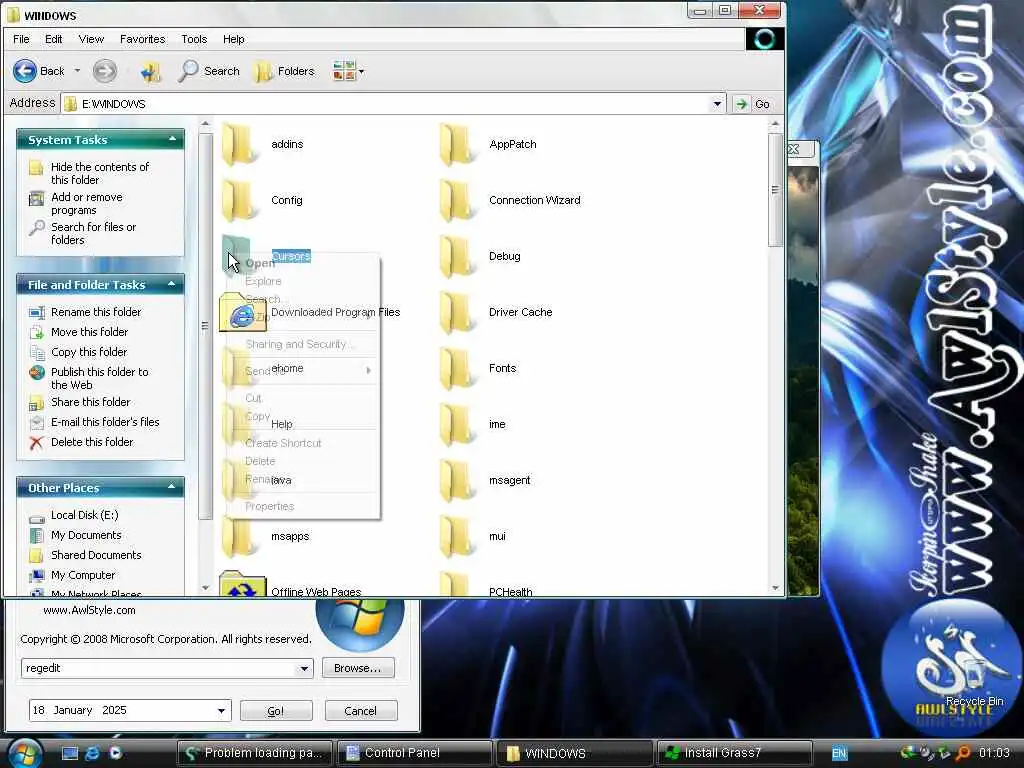This screenshot has height=768, width=1024.
Task: Select the Driver Cache folder icon
Action: (457, 312)
